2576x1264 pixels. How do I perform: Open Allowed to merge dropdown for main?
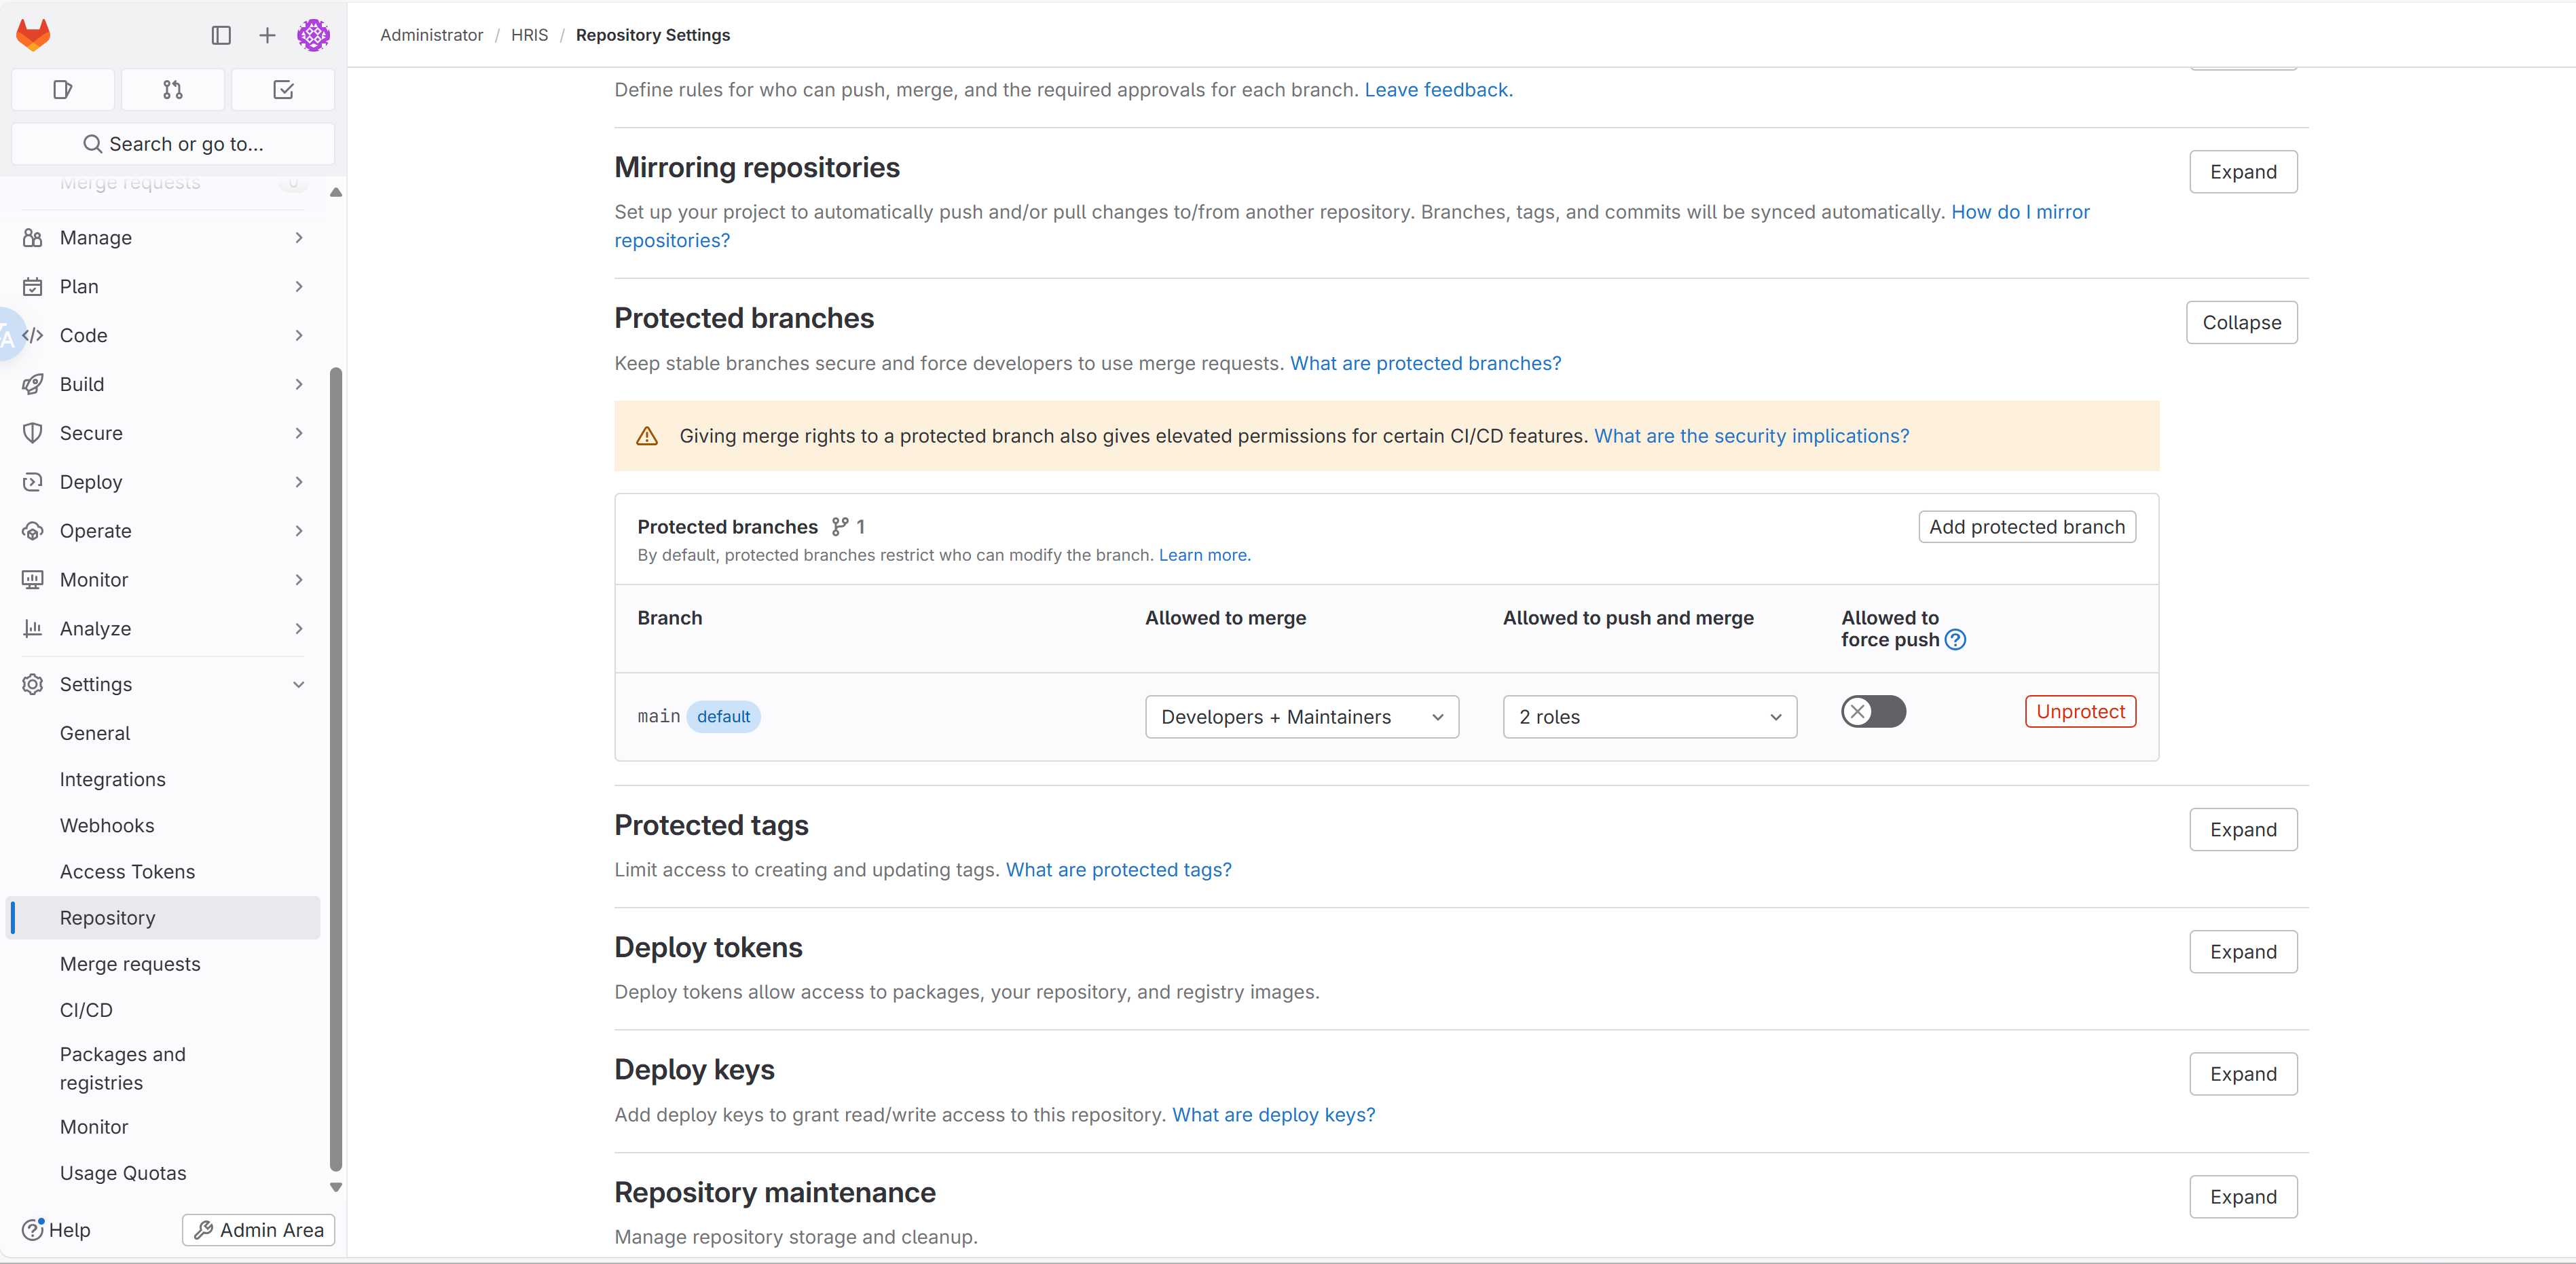(x=1302, y=717)
